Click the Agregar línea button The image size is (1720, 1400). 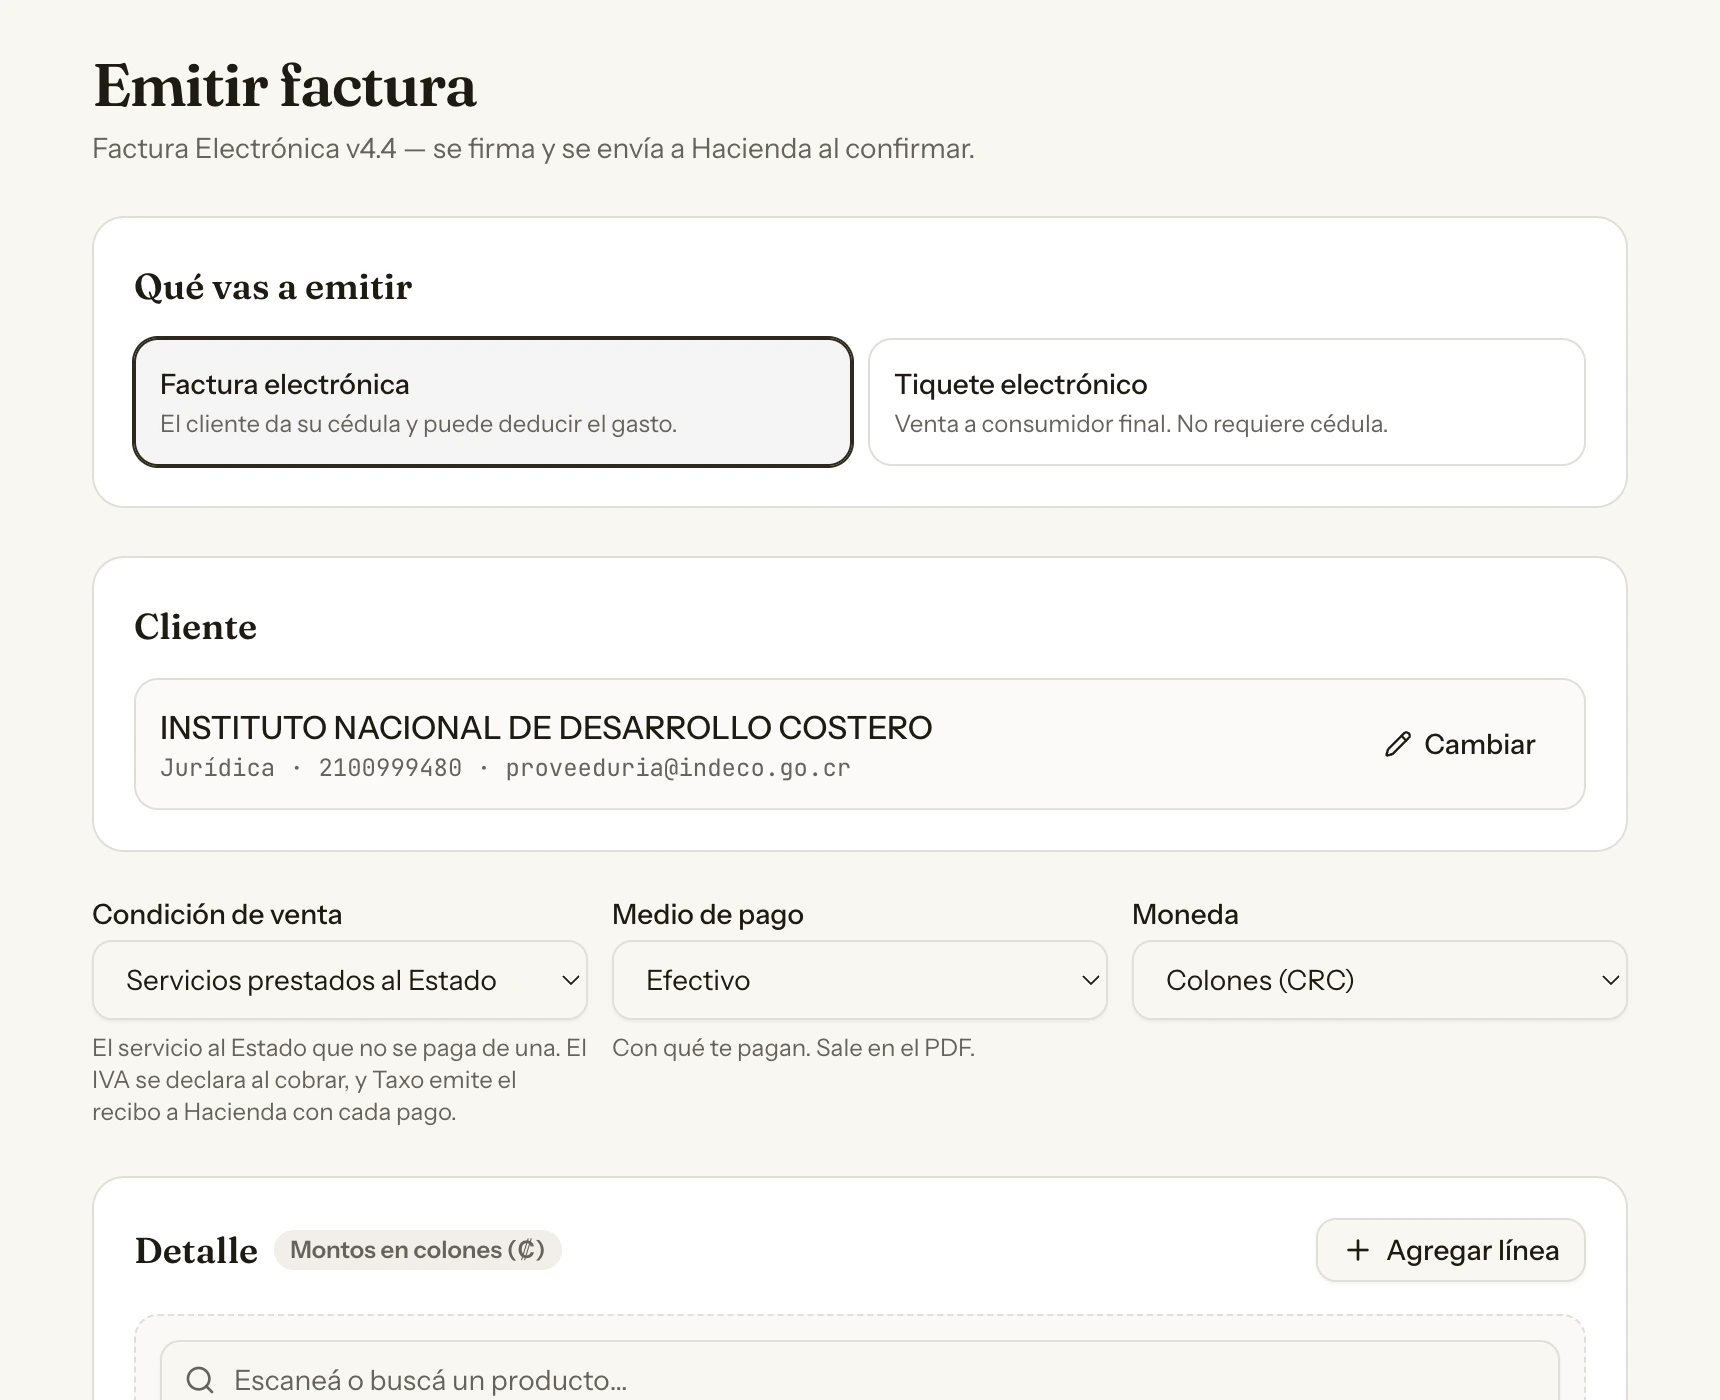(1451, 1250)
